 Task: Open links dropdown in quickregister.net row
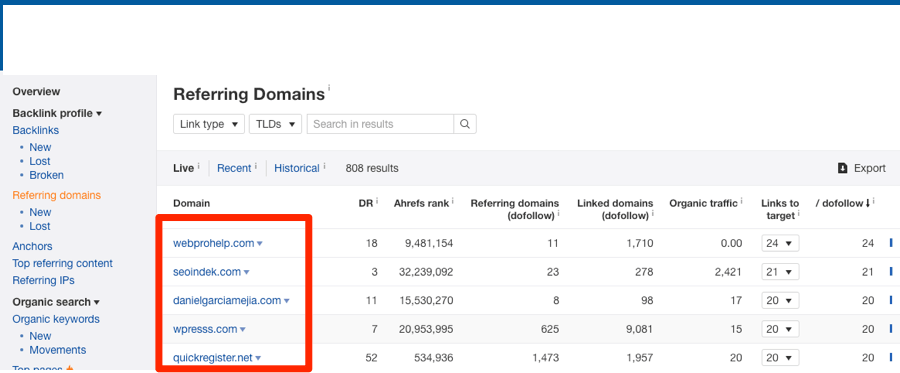tap(780, 358)
